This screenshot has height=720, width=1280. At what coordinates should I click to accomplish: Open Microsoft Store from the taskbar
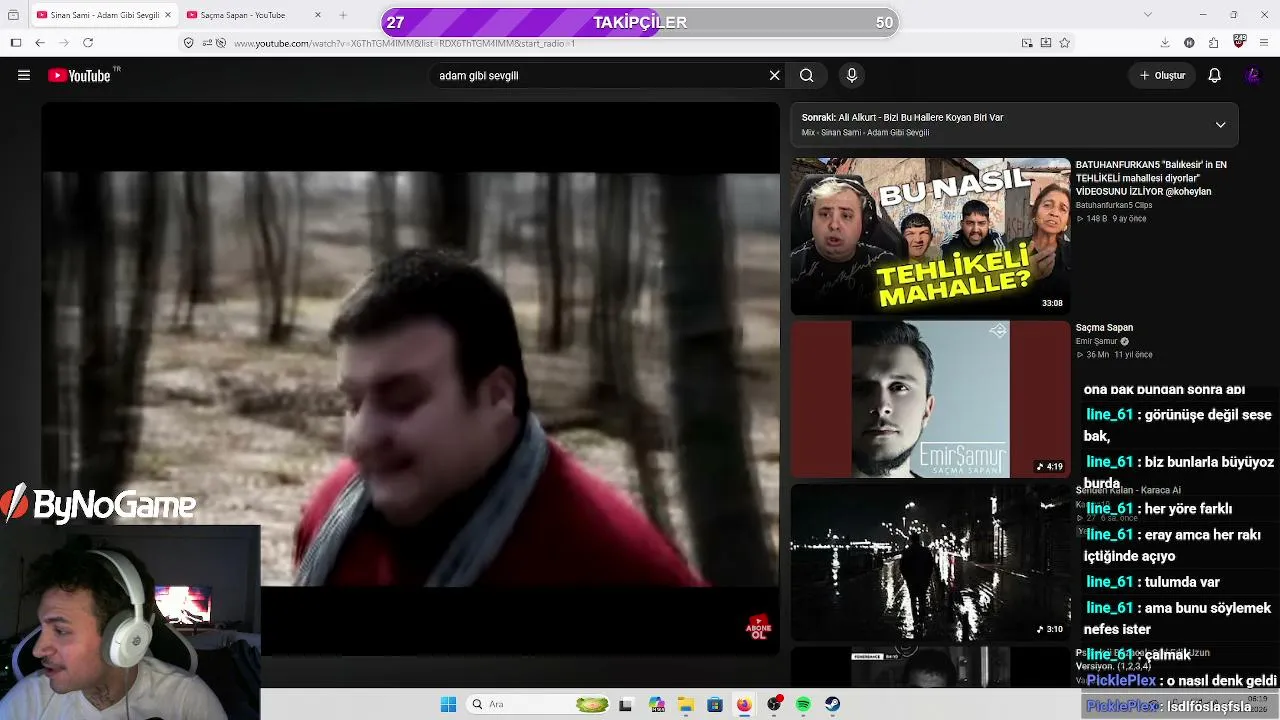click(715, 704)
